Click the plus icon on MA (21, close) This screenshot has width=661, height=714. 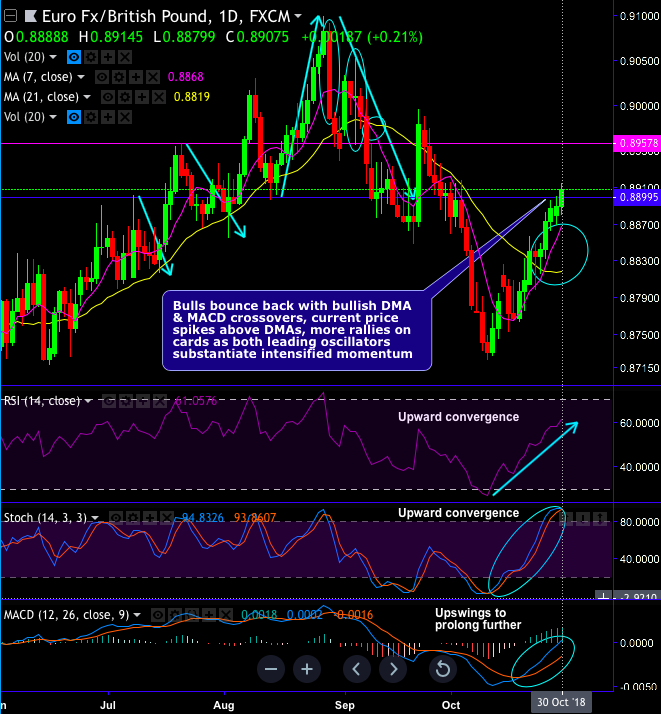coord(142,97)
